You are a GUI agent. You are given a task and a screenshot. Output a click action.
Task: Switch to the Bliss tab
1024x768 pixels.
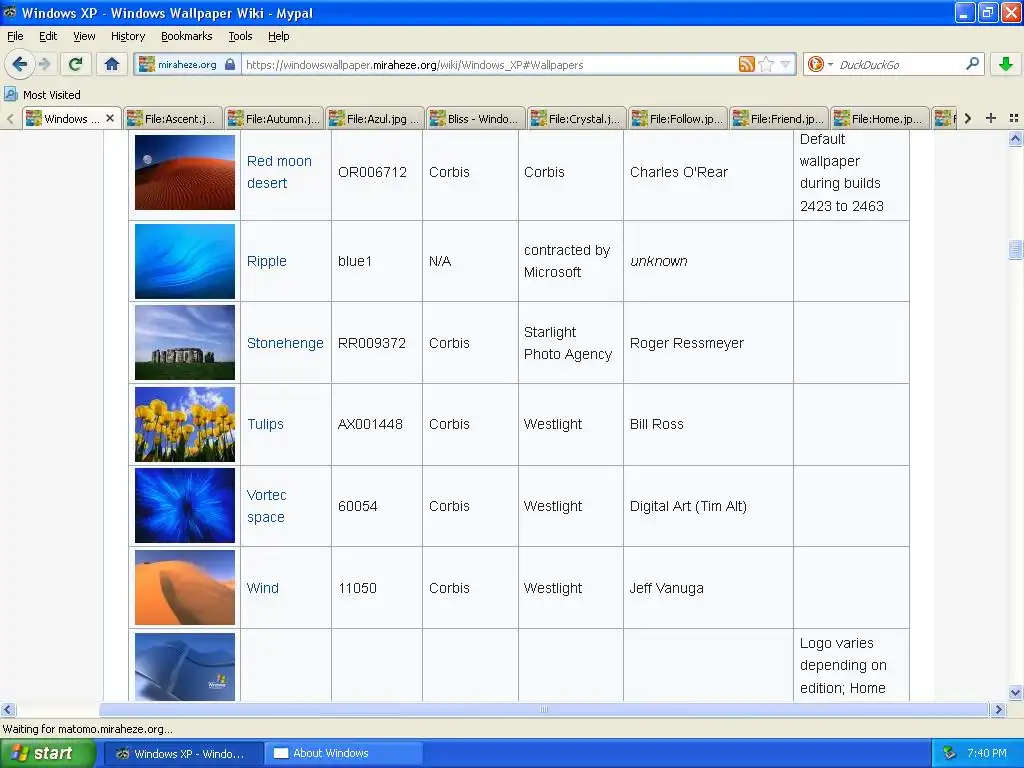[476, 119]
